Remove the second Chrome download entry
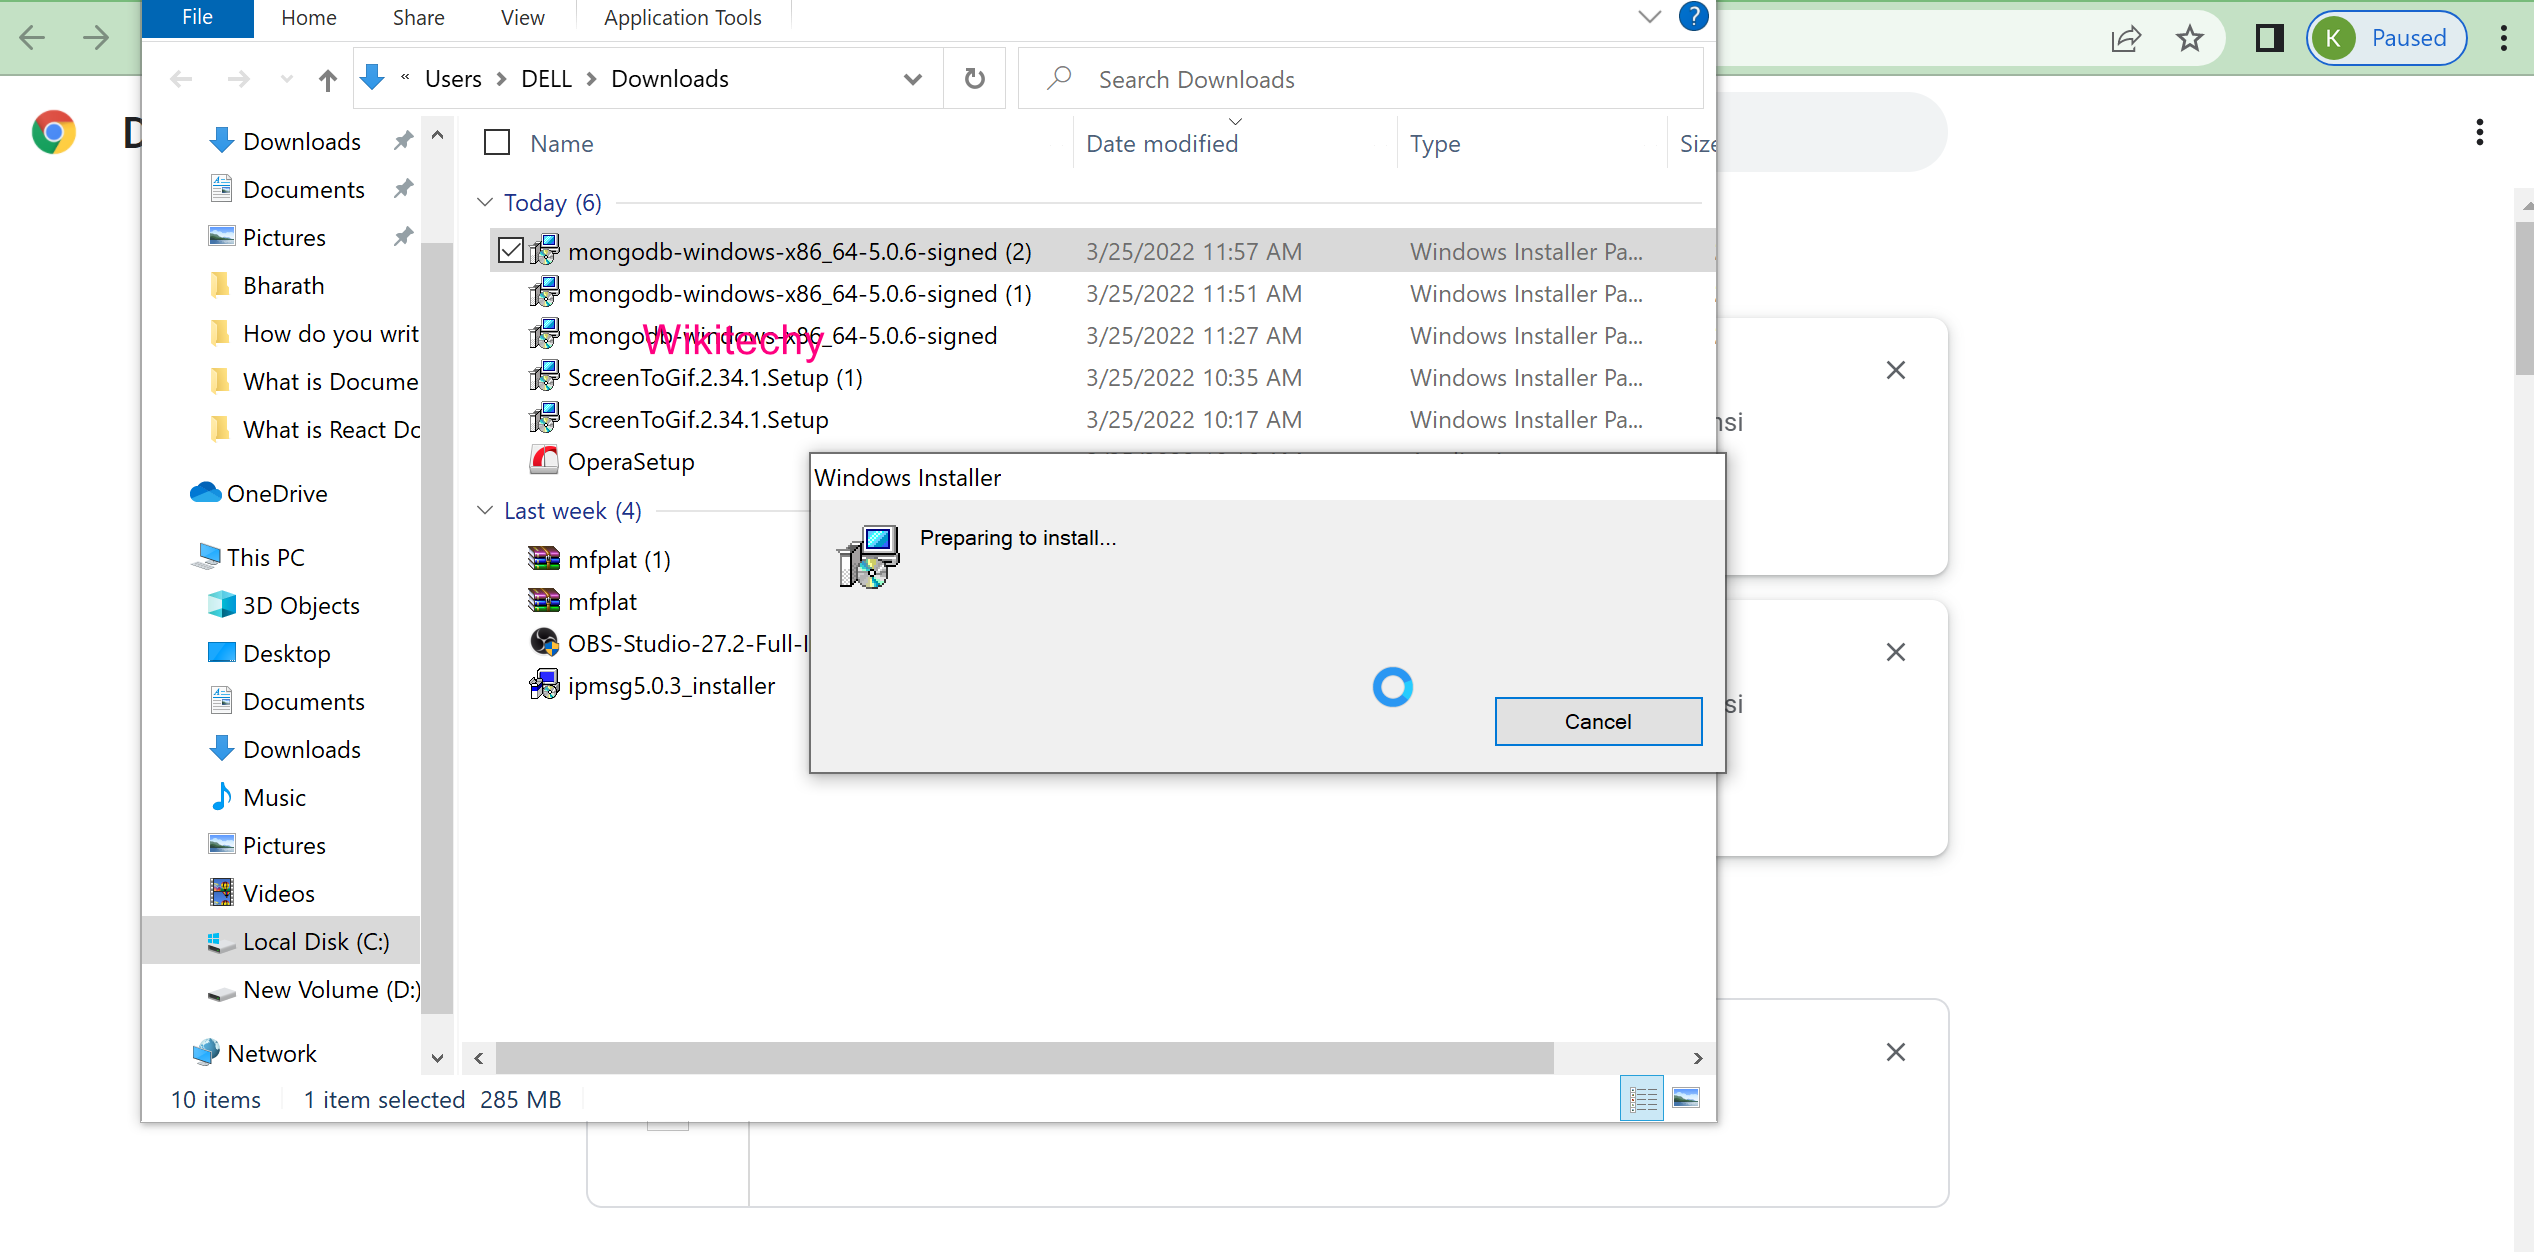This screenshot has width=2534, height=1252. click(1895, 652)
